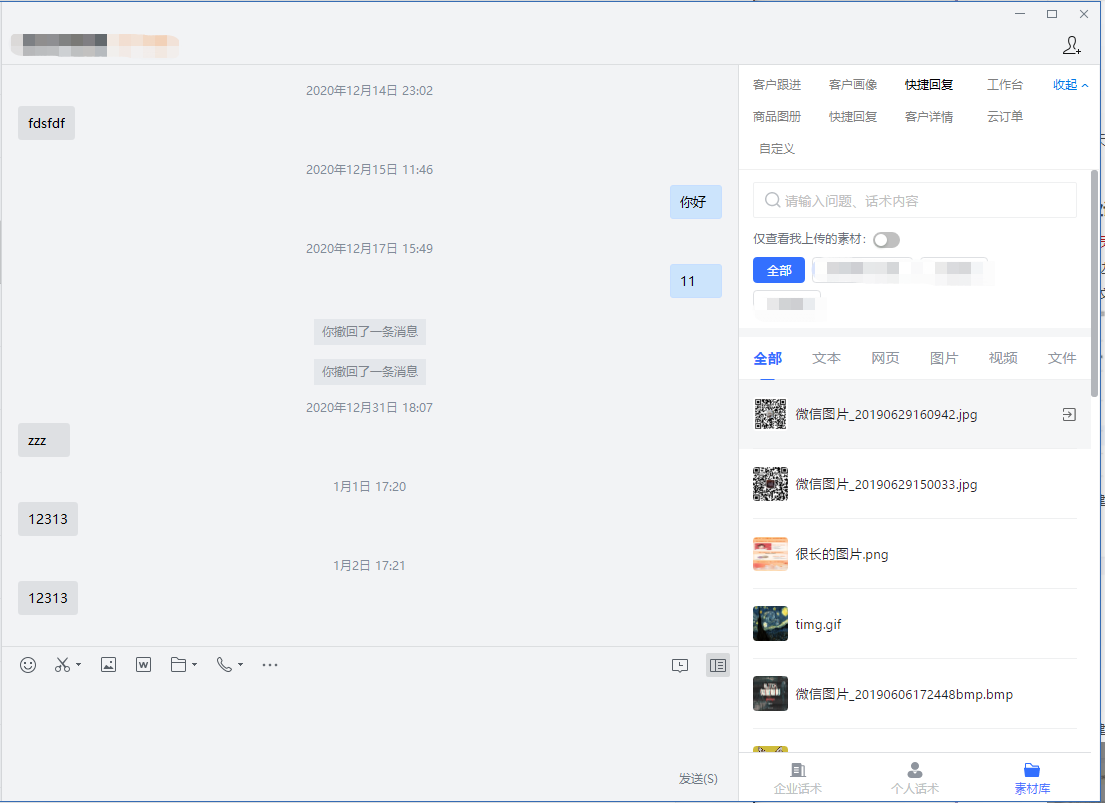Click the W document icon in chat toolbar
The height and width of the screenshot is (803, 1105).
click(x=143, y=665)
